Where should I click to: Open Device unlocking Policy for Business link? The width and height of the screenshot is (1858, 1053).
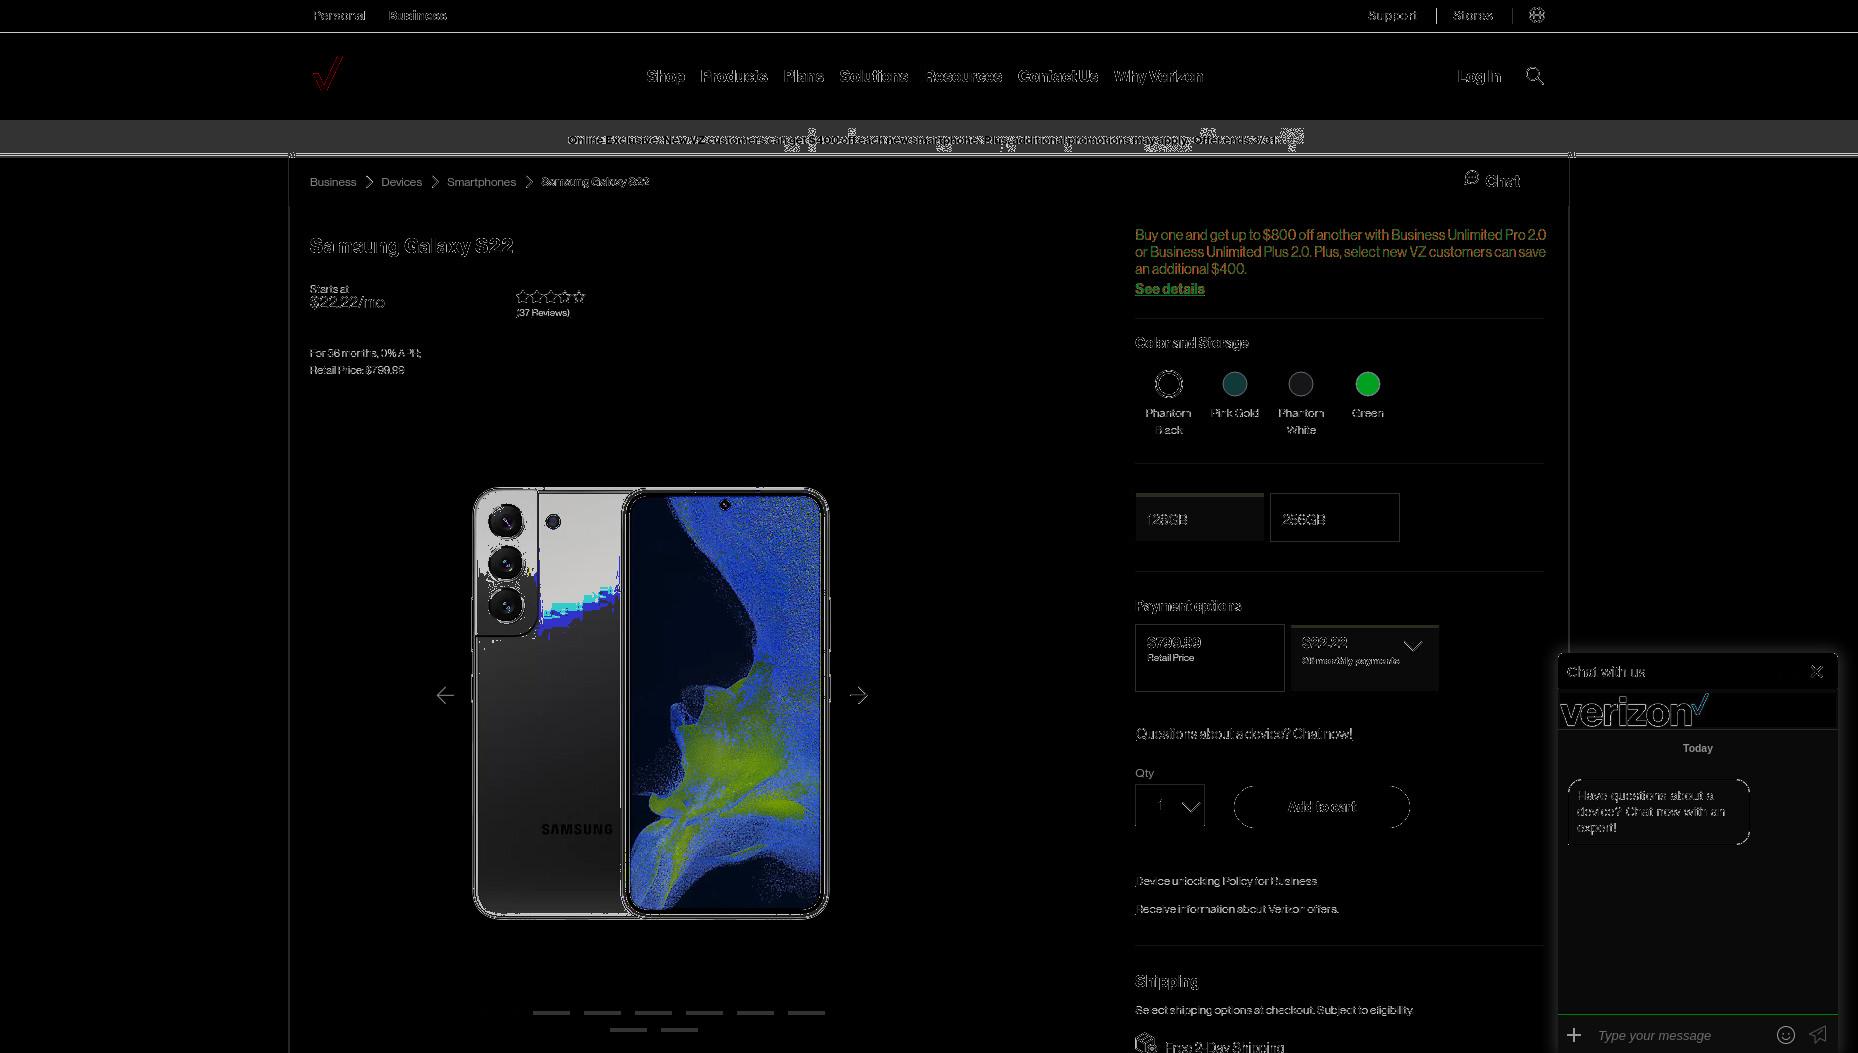(1226, 881)
